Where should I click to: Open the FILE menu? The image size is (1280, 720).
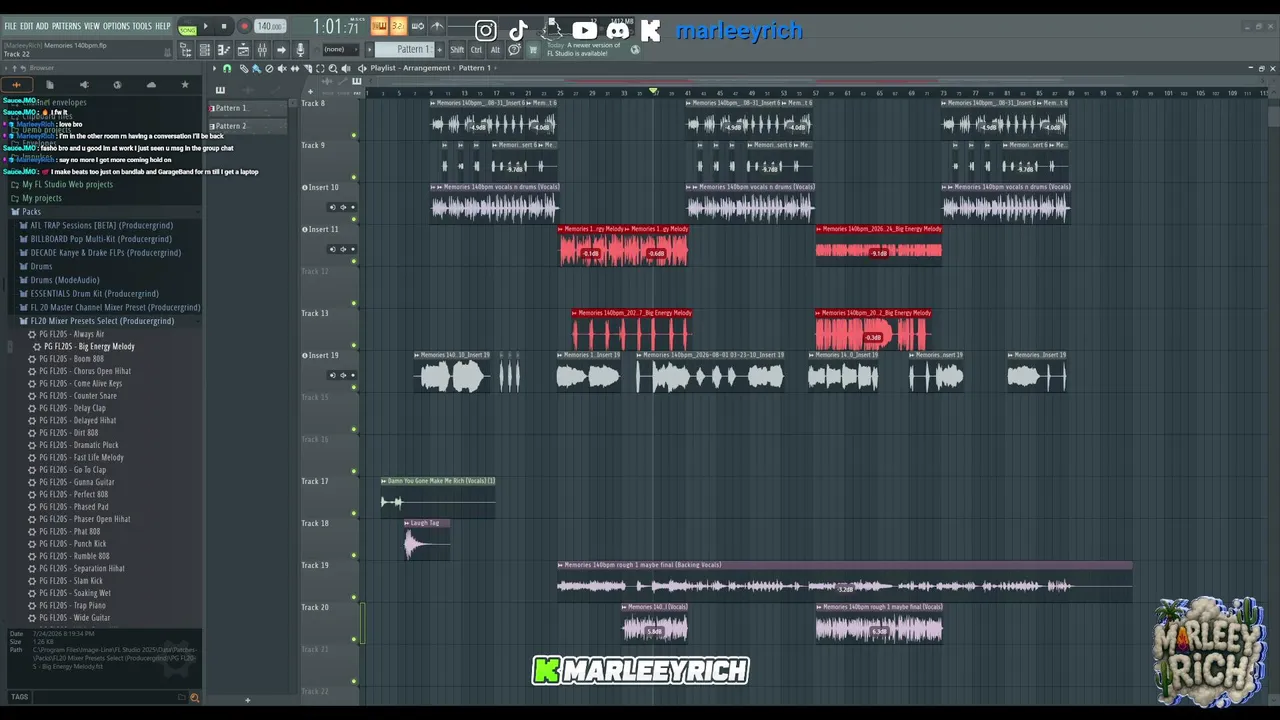pos(11,26)
